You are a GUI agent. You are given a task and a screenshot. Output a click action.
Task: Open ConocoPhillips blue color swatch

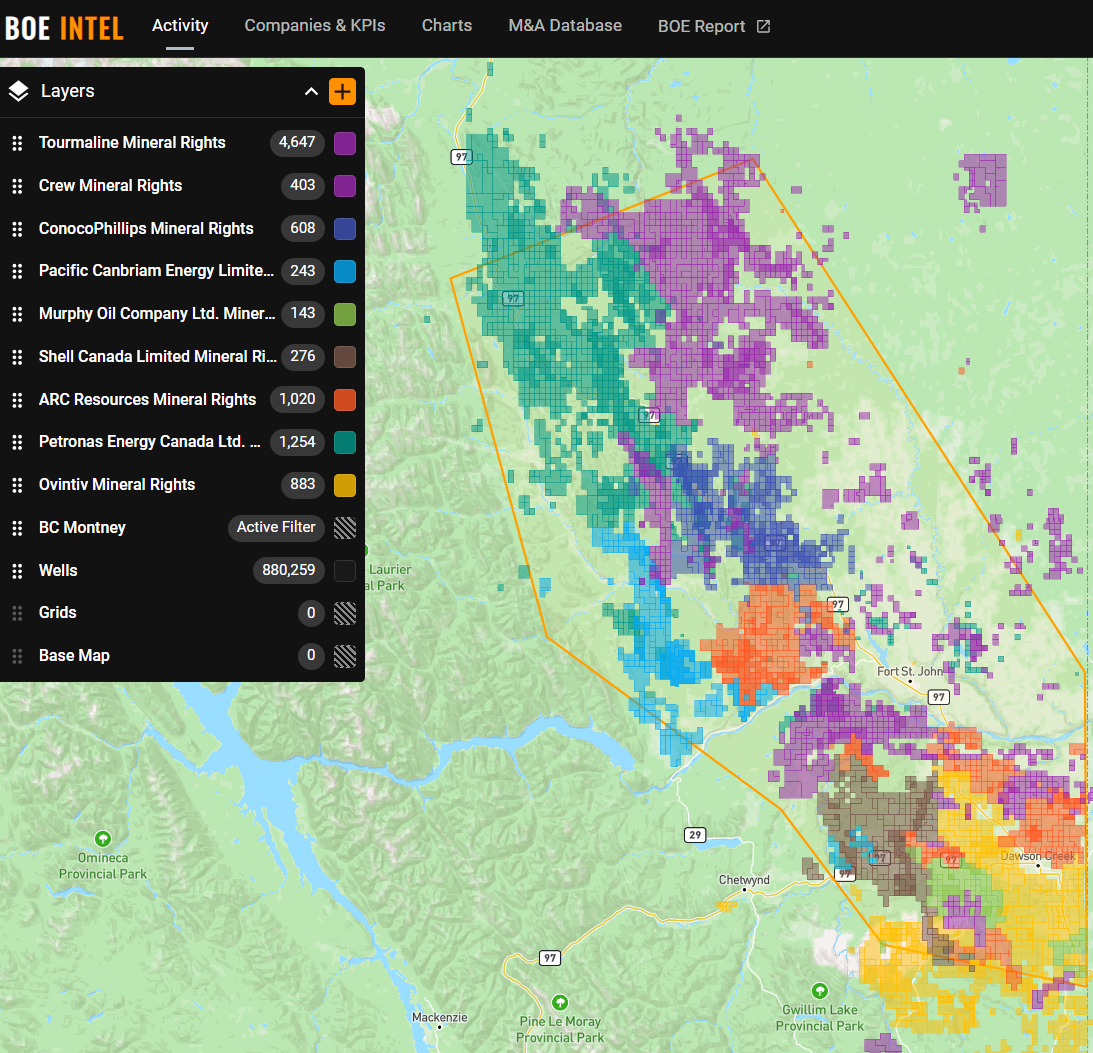[x=345, y=229]
